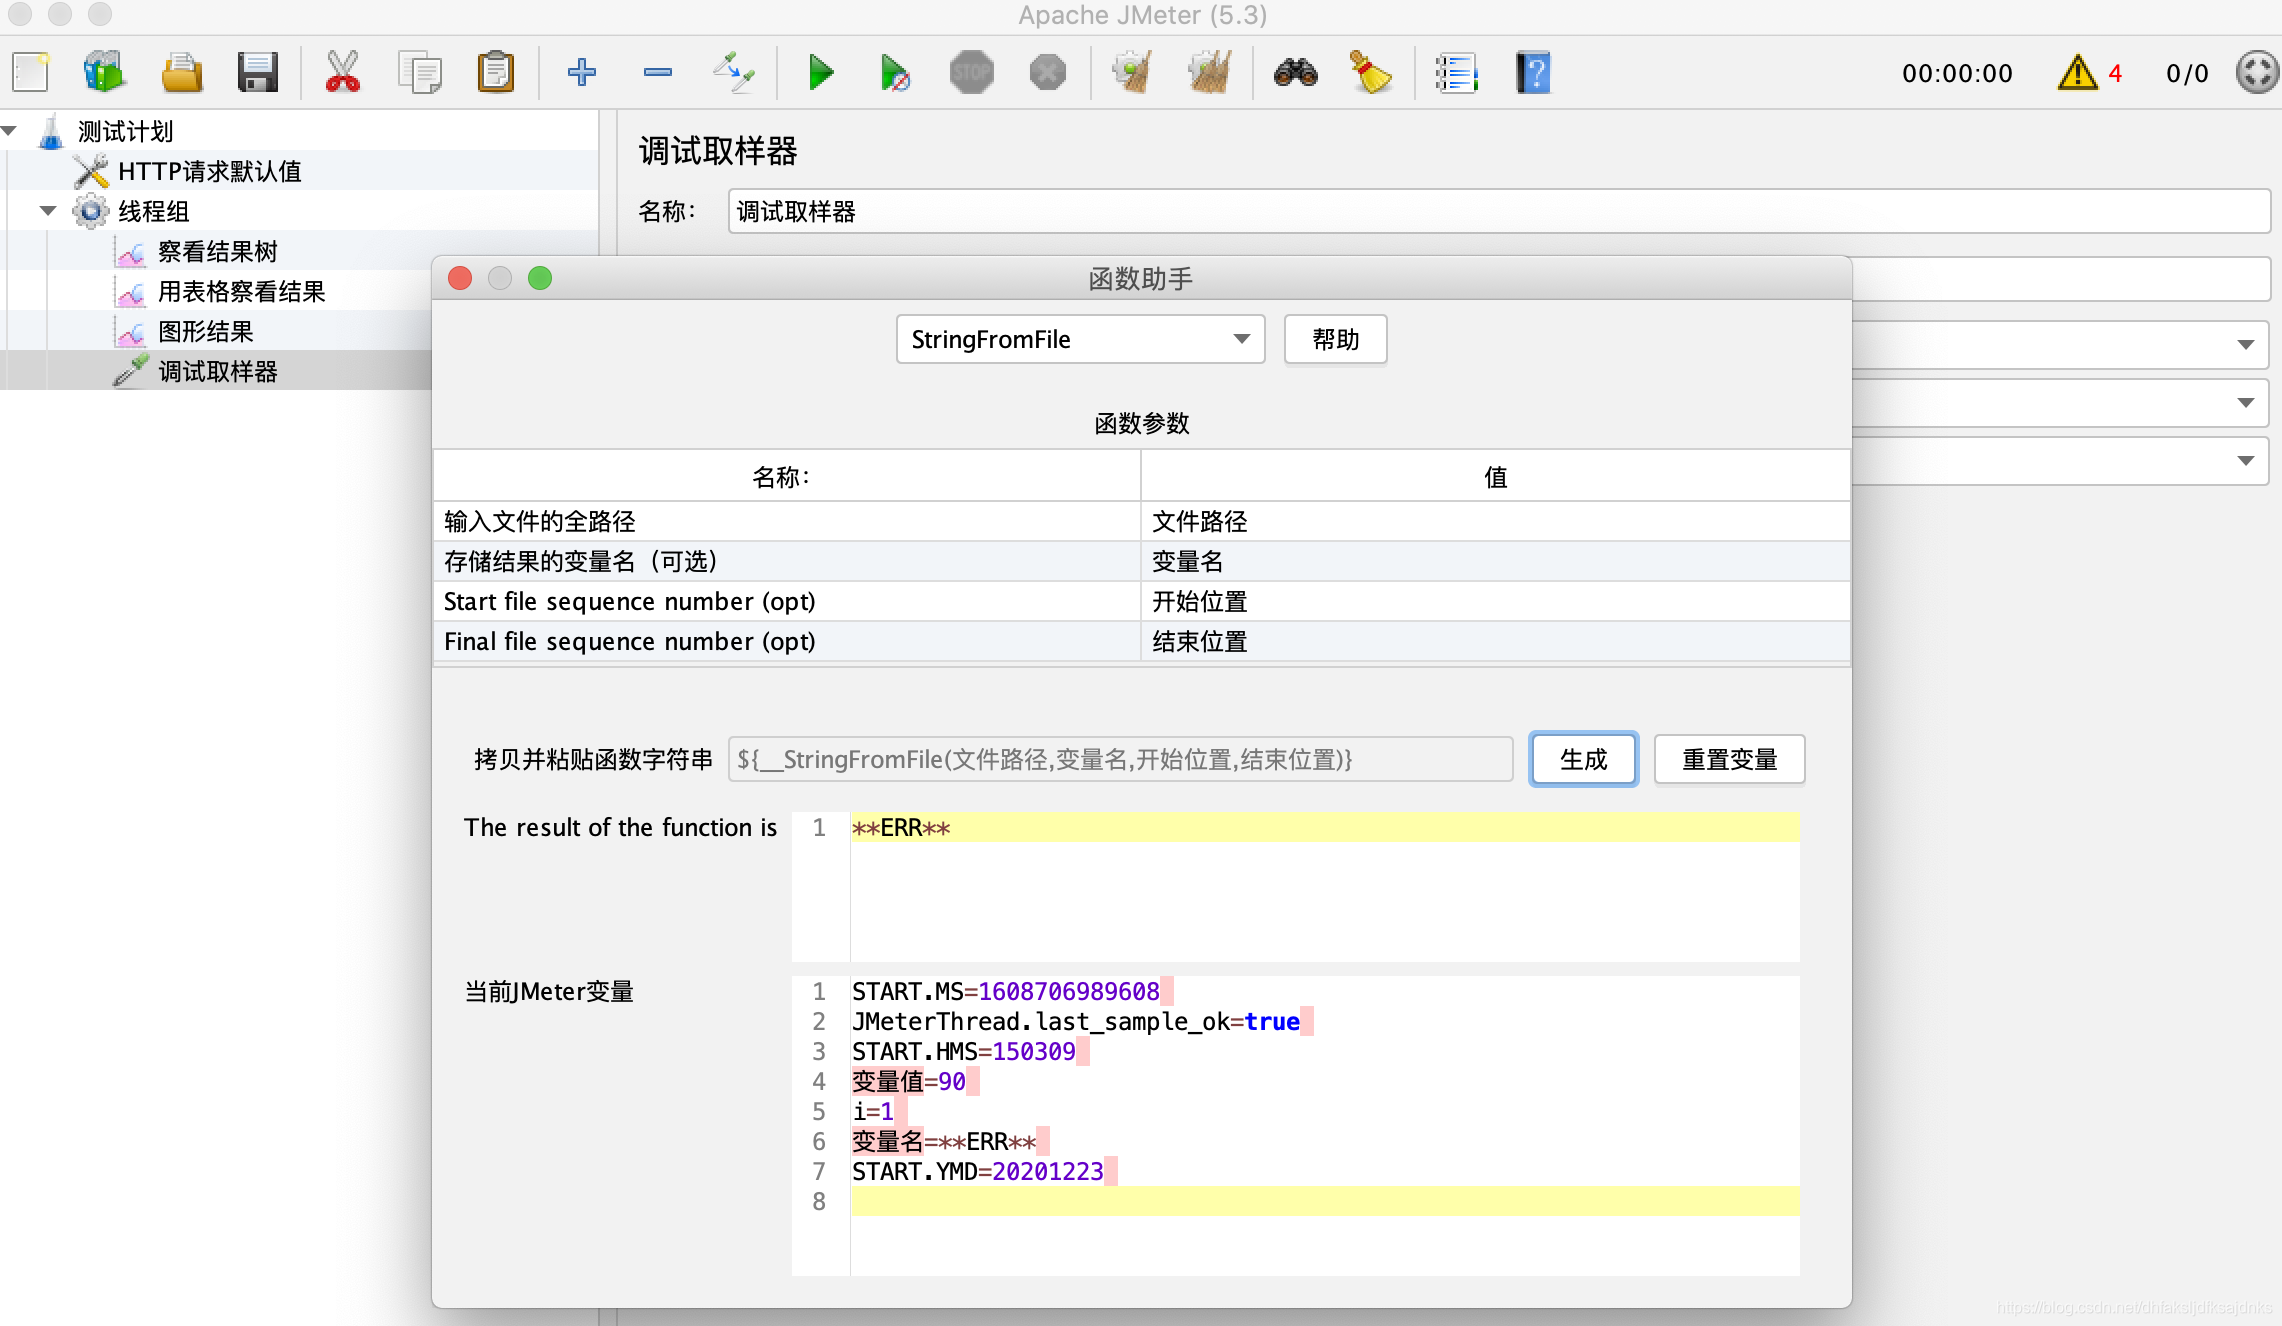Click the Help question mark icon
This screenshot has height=1326, width=2282.
[x=1532, y=73]
